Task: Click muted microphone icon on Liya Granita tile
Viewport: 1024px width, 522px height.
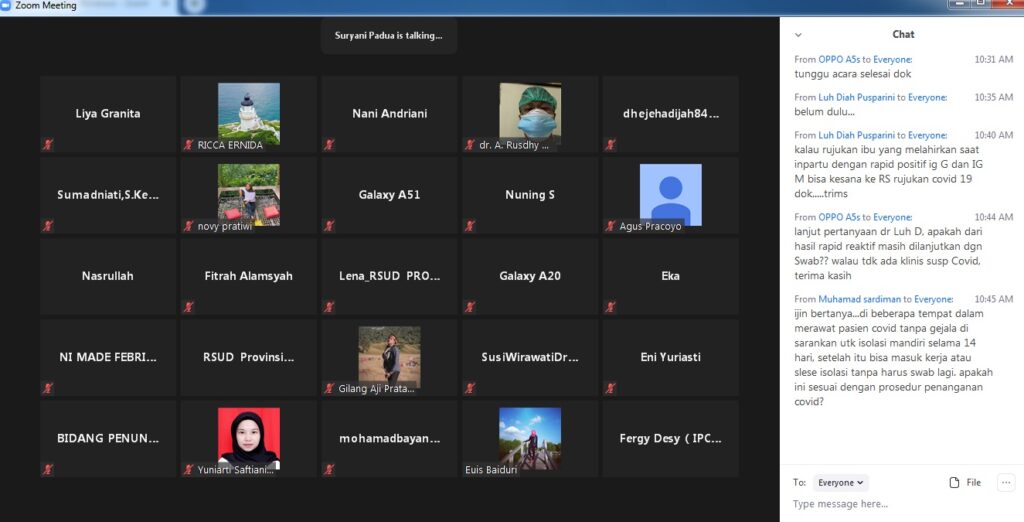Action: point(48,145)
